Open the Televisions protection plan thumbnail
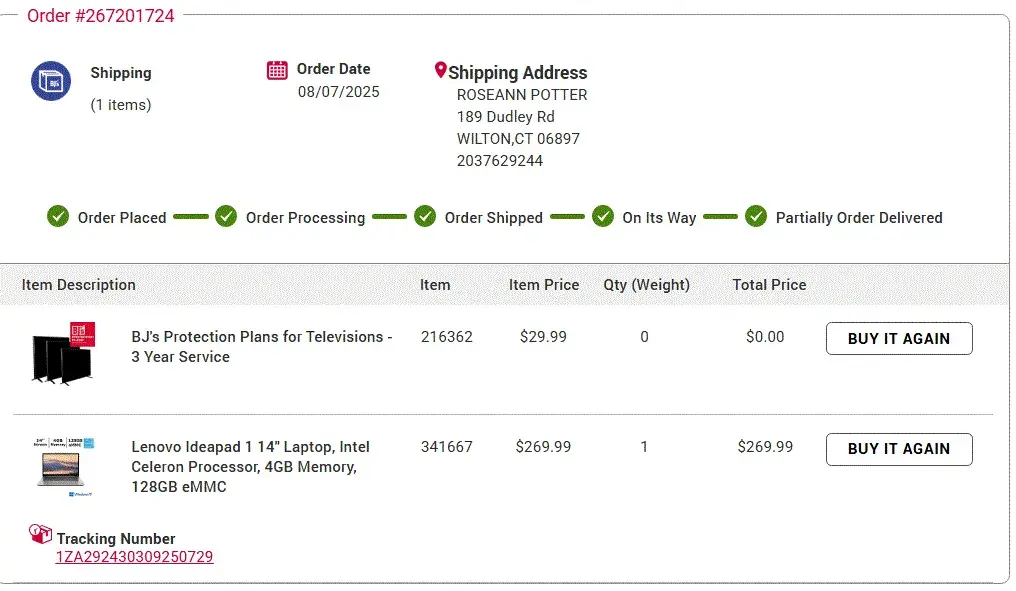The height and width of the screenshot is (591, 1016). click(62, 353)
